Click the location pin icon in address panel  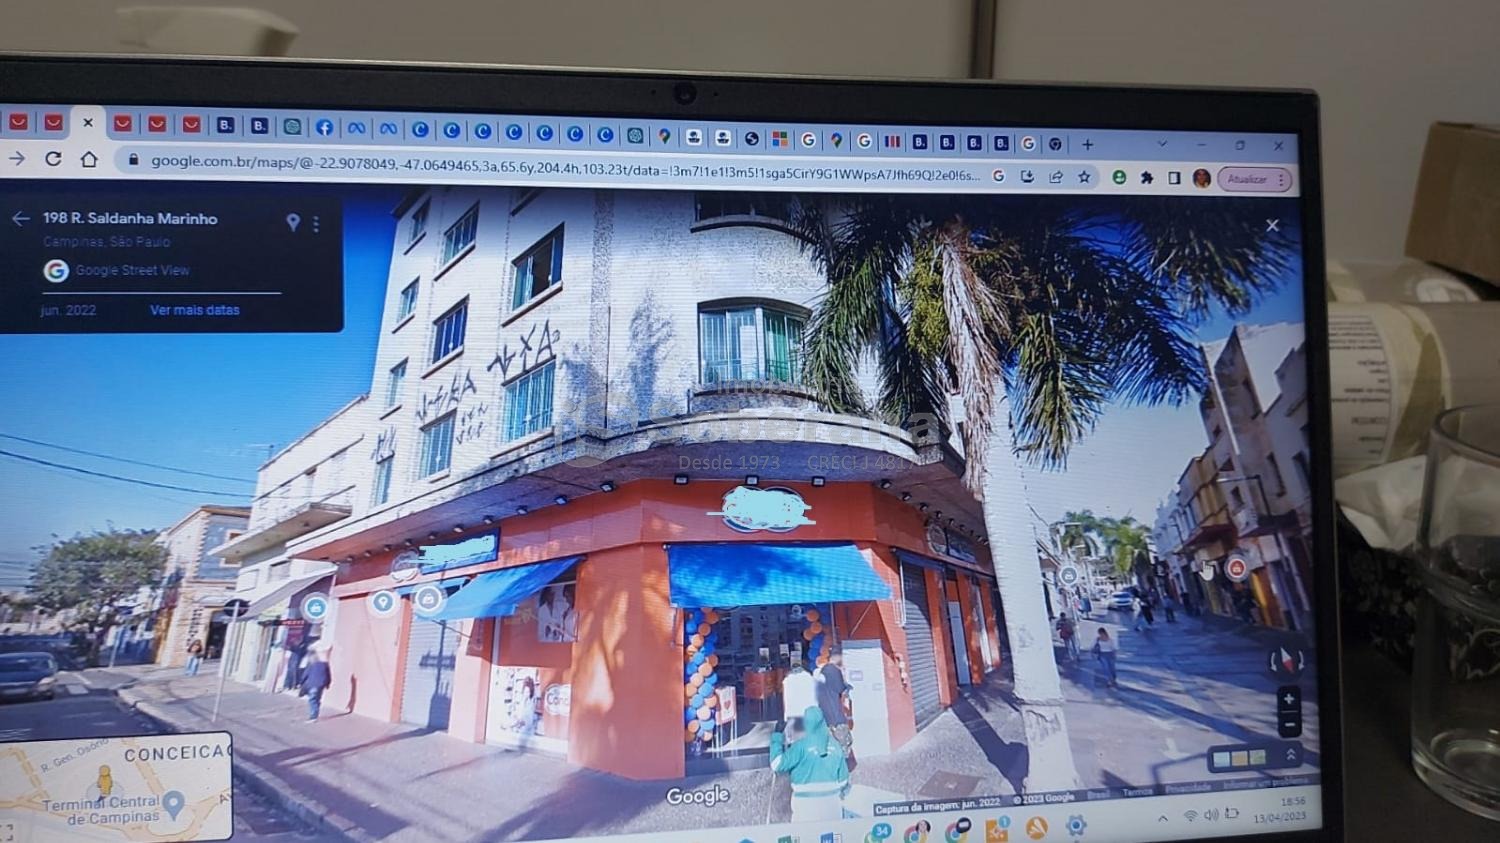point(293,222)
